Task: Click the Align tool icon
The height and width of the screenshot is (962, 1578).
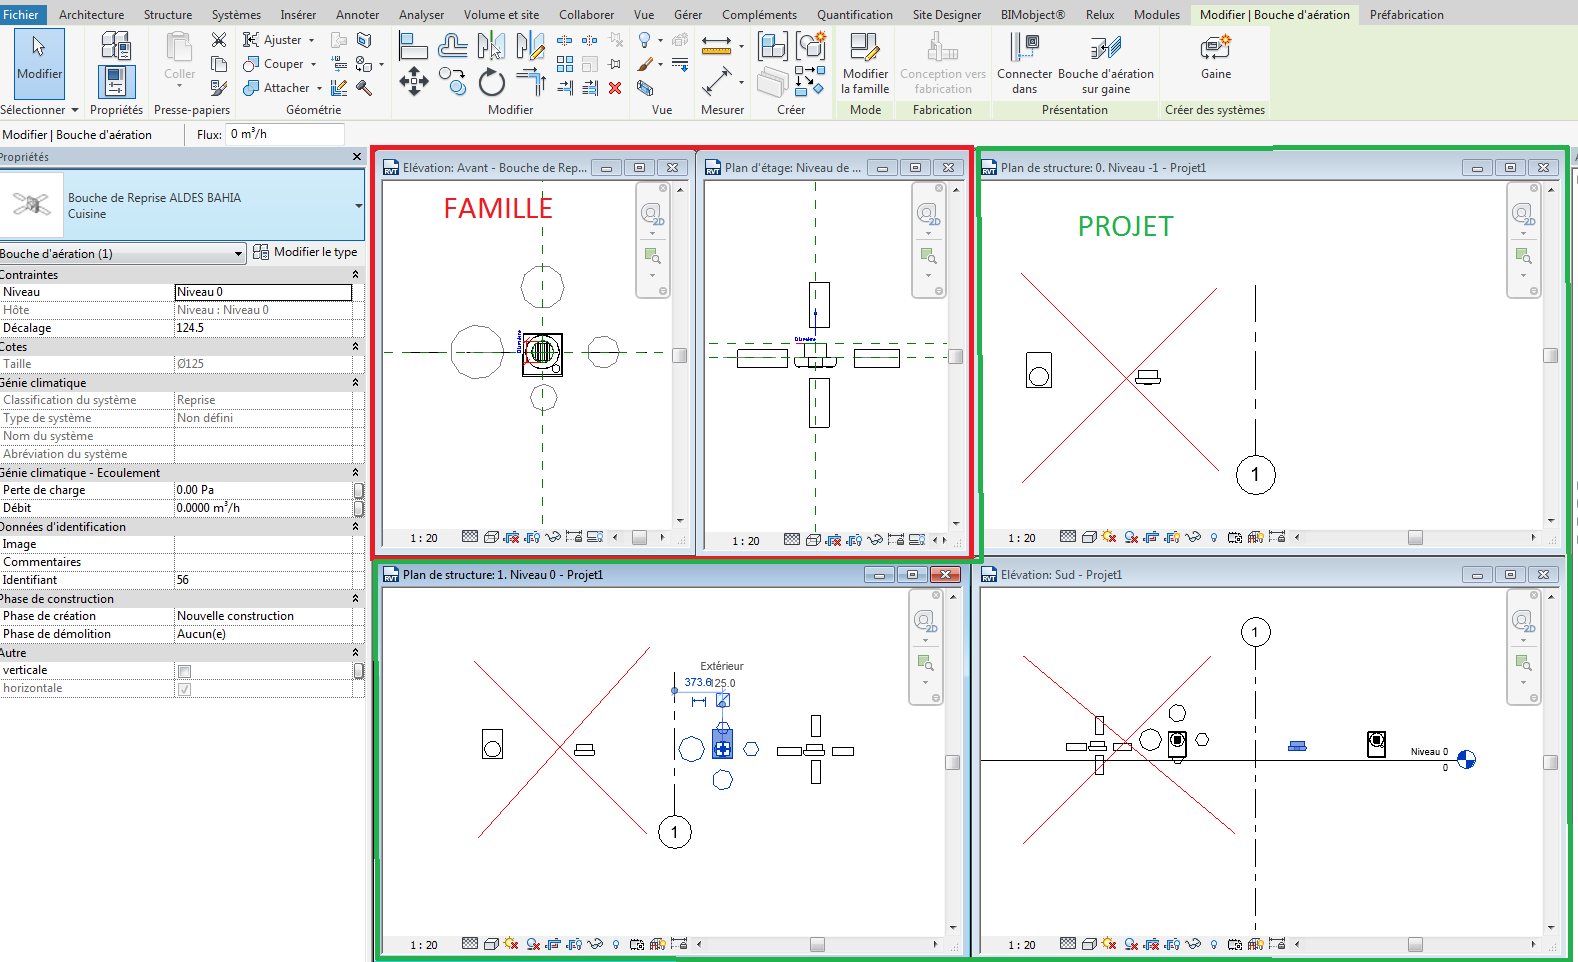Action: coord(412,46)
